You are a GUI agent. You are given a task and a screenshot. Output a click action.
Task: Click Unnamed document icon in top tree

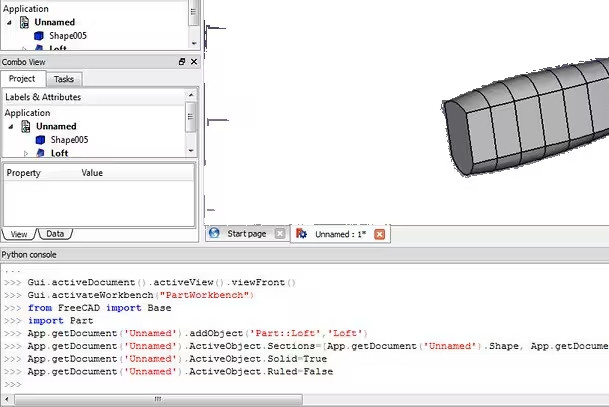(x=24, y=22)
